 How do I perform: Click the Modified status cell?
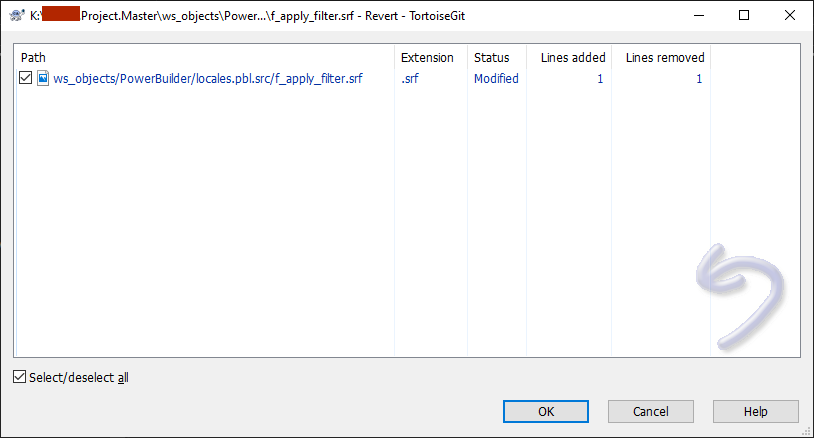(x=496, y=78)
